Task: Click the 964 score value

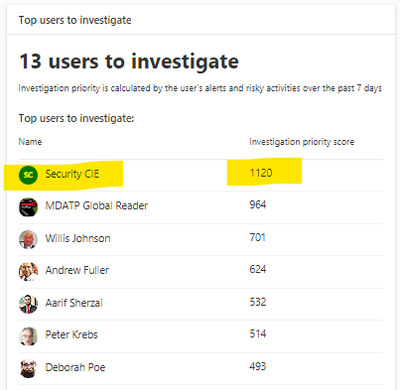Action: (258, 204)
